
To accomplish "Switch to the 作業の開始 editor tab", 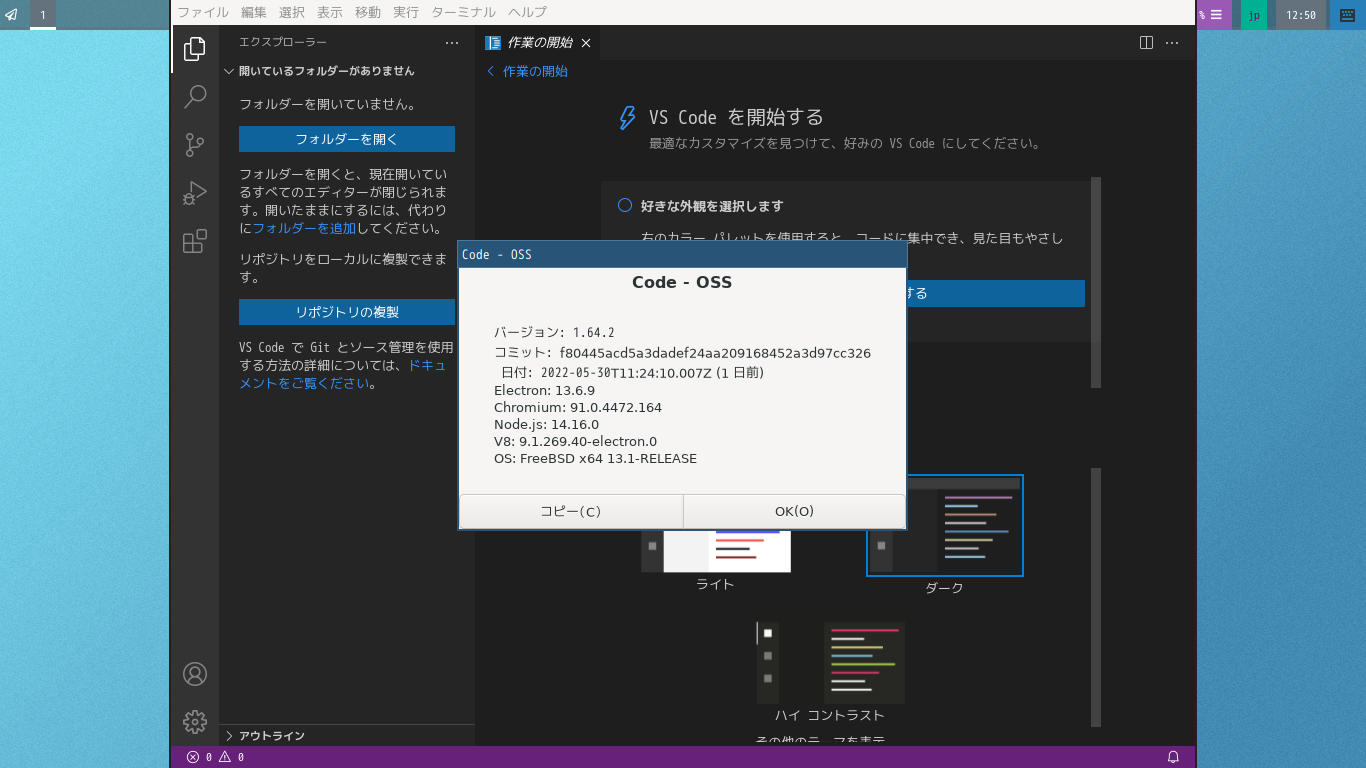I will click(x=540, y=43).
